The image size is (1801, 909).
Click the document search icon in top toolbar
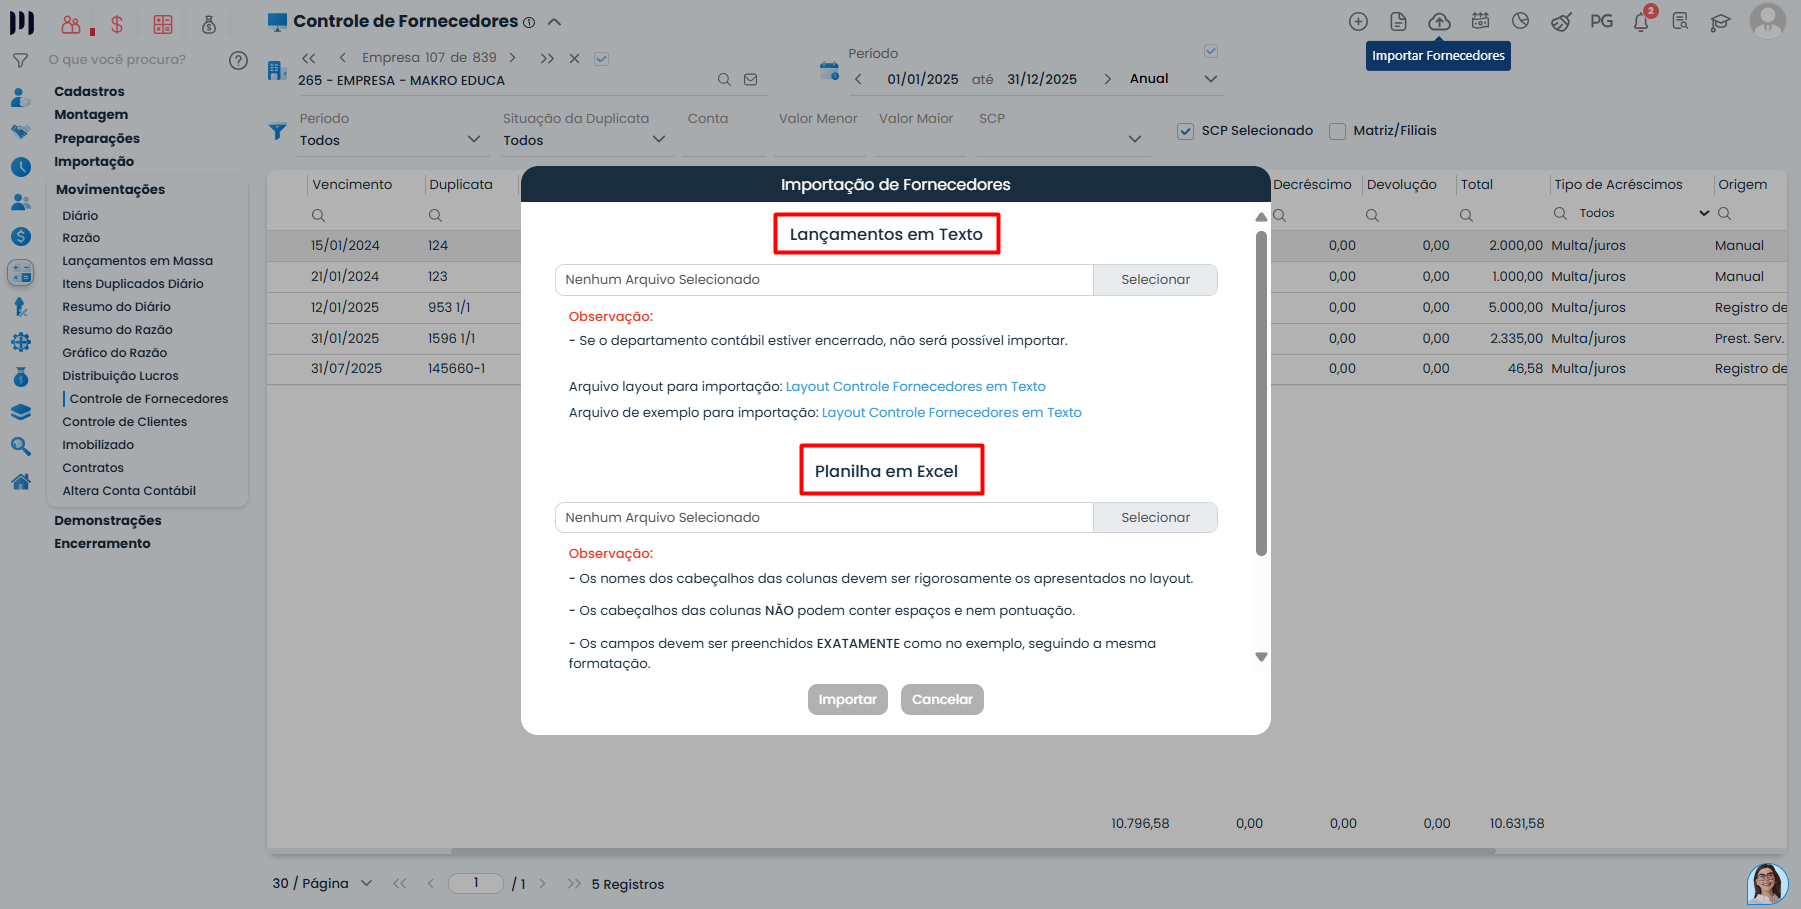tap(1680, 21)
